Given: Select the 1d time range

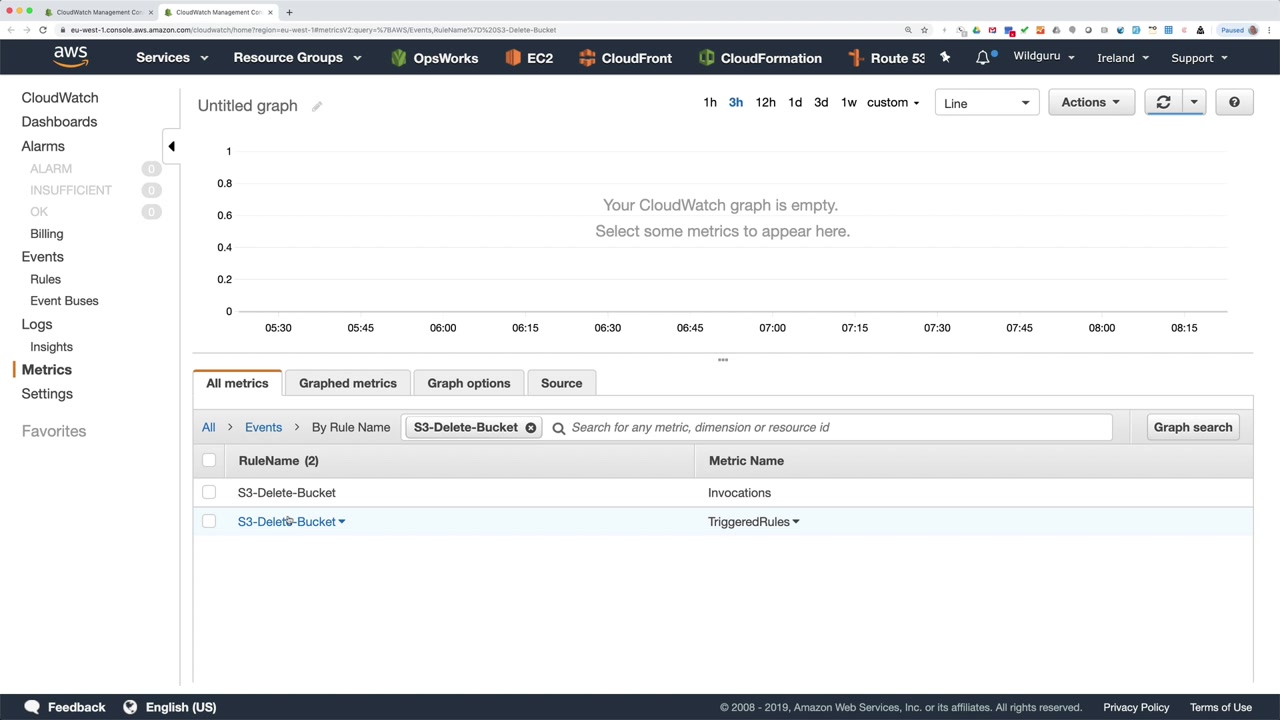Looking at the screenshot, I should (x=795, y=102).
